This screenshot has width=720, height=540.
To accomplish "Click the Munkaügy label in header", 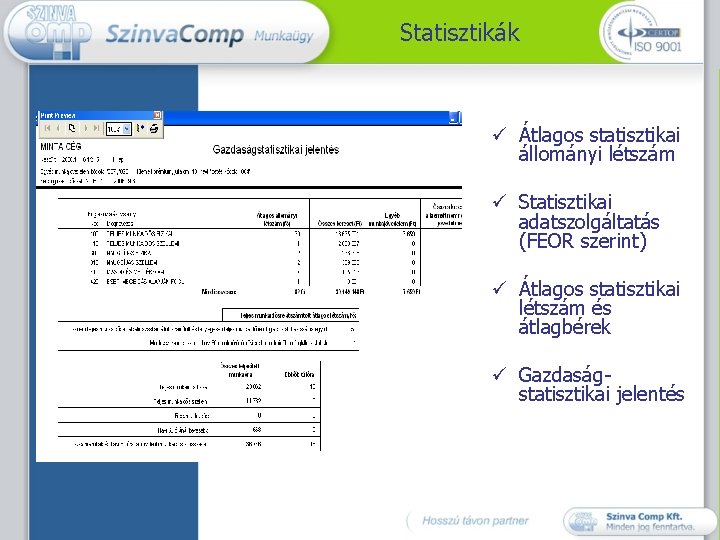I will [x=283, y=36].
